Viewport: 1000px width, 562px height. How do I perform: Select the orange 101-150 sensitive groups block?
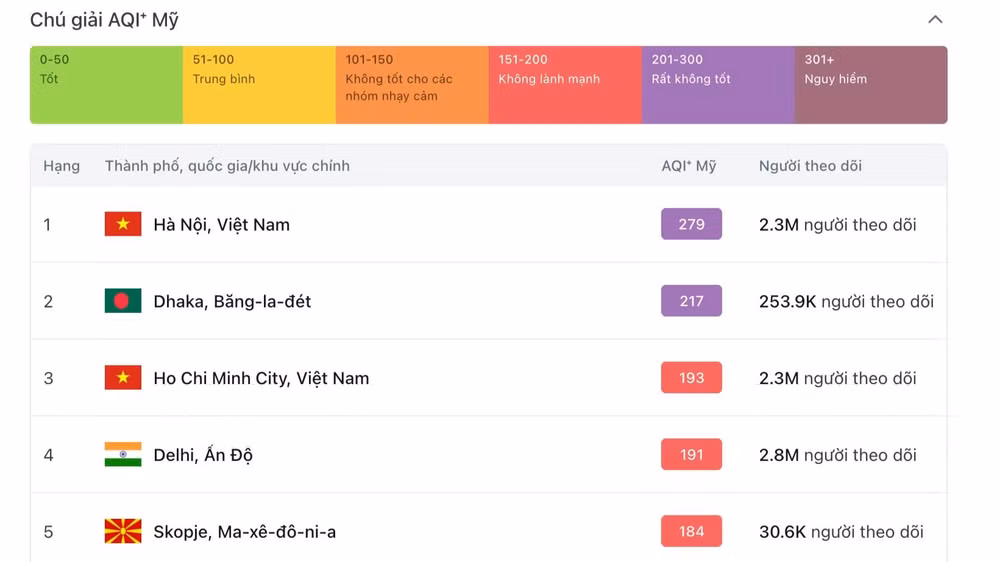pos(413,85)
